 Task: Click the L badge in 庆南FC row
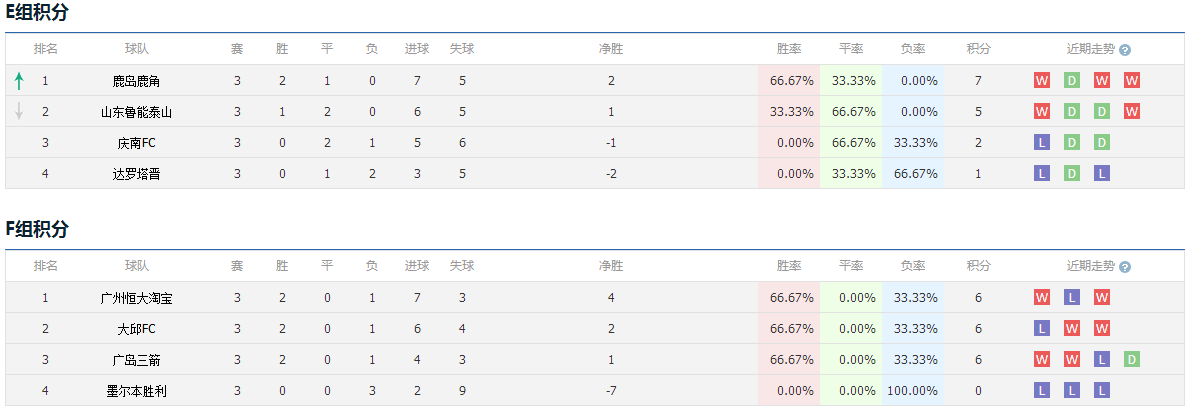point(1042,142)
